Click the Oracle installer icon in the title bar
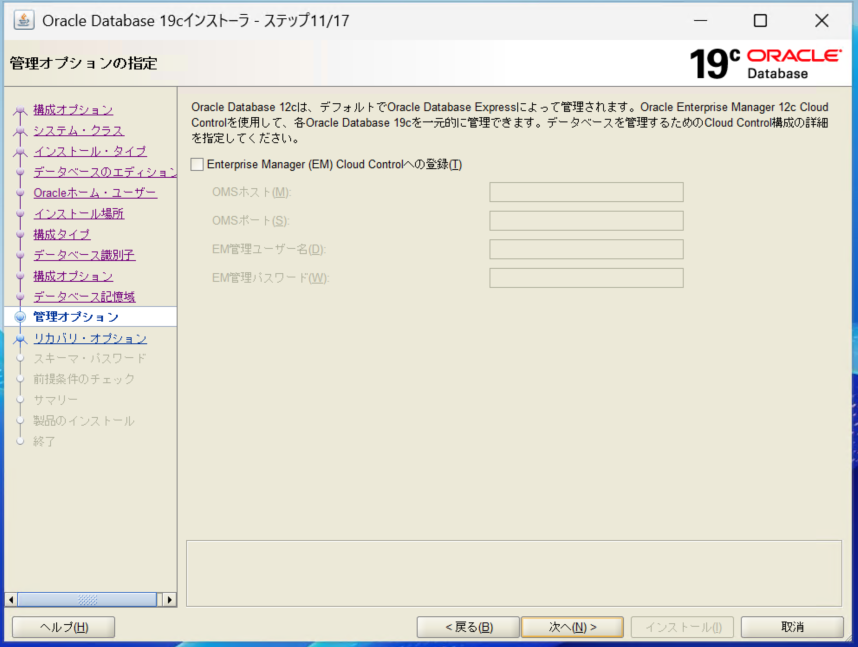 [x=22, y=20]
